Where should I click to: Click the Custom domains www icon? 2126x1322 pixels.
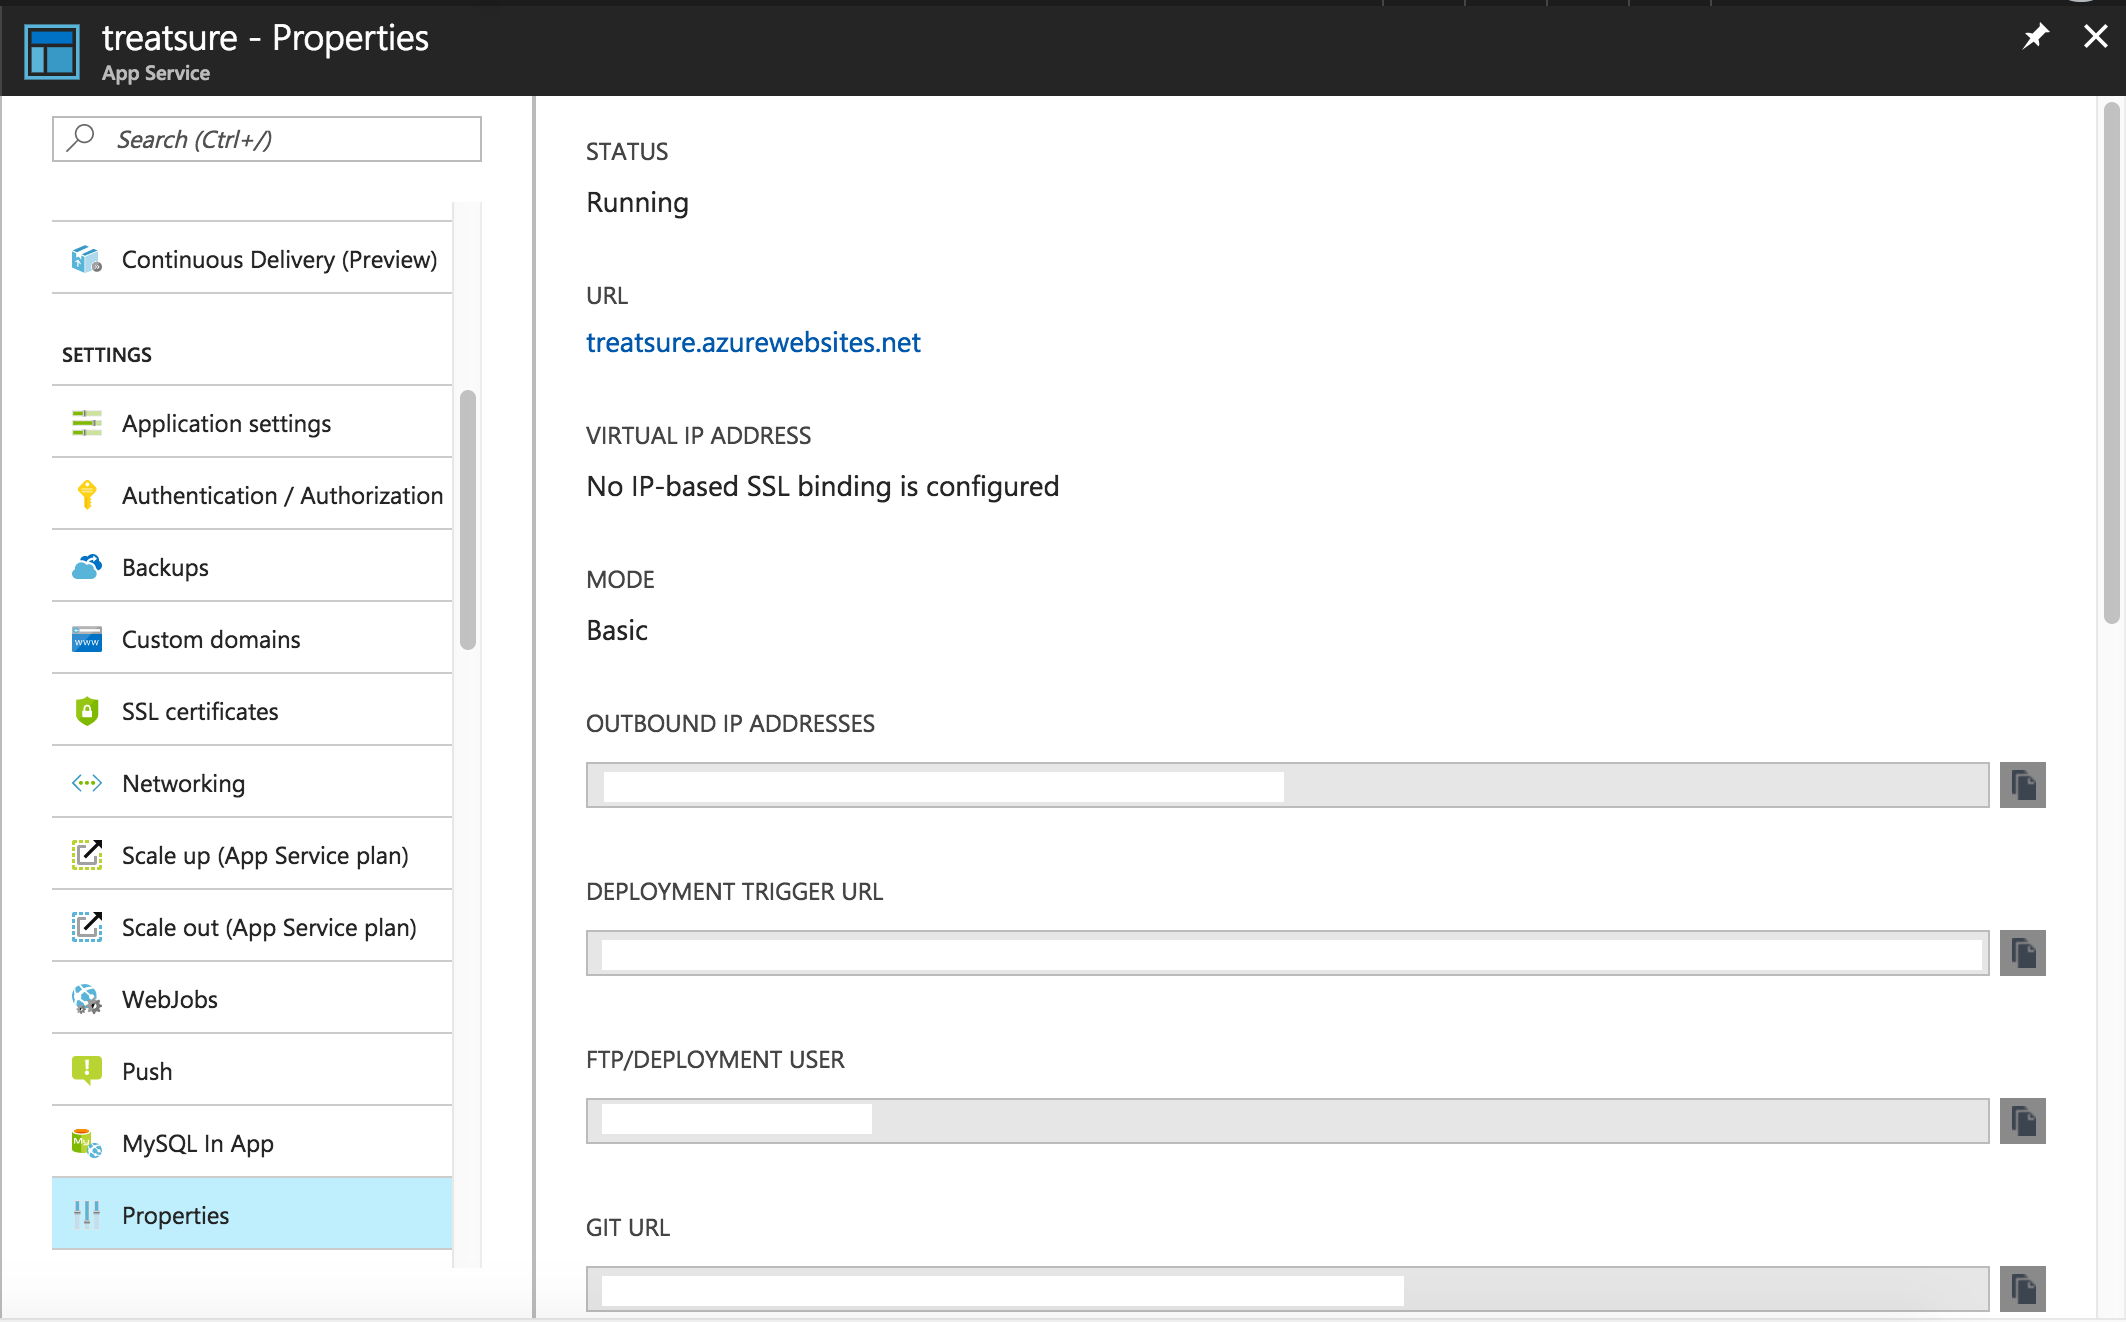[x=87, y=639]
